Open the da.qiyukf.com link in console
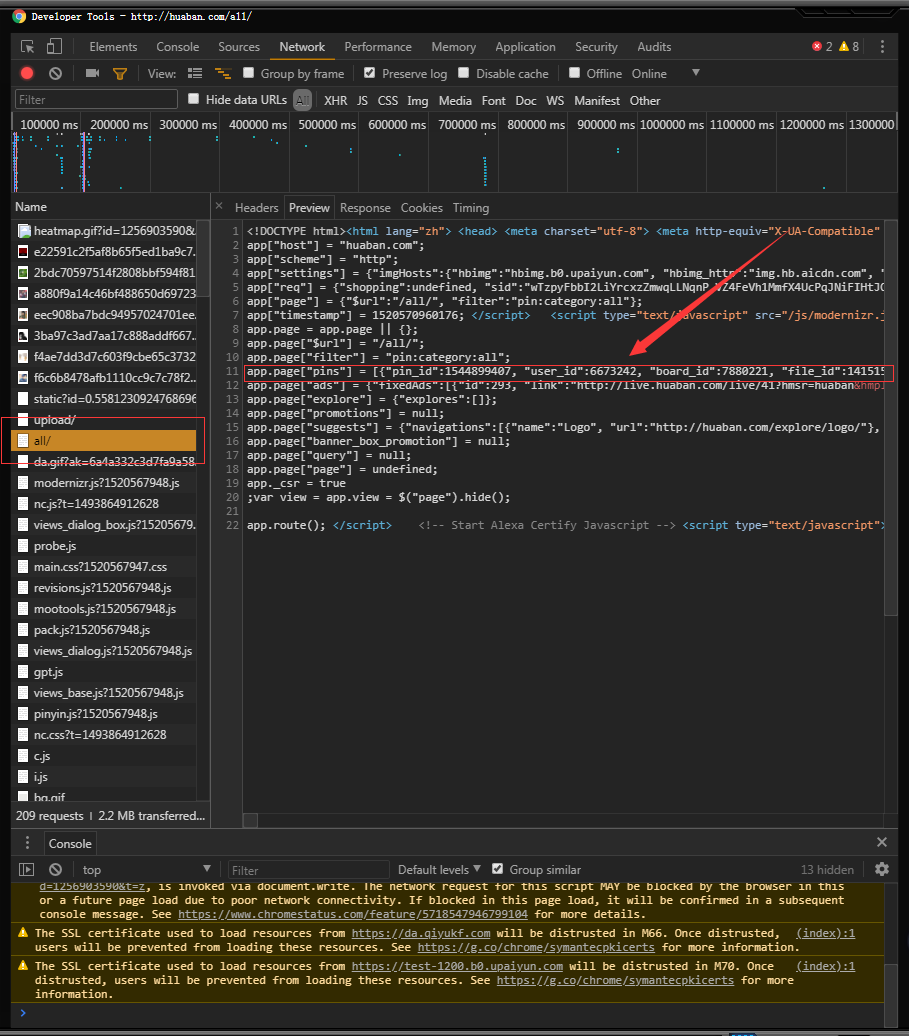 click(x=421, y=933)
